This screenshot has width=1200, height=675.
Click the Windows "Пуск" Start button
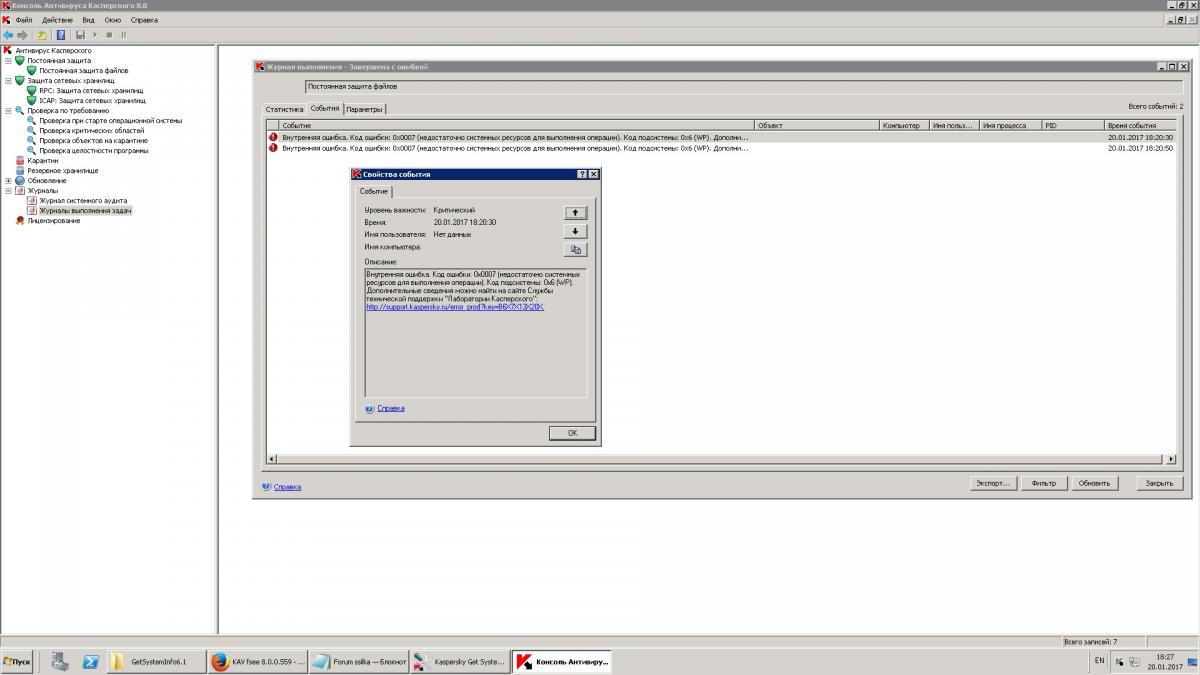pyautogui.click(x=17, y=662)
